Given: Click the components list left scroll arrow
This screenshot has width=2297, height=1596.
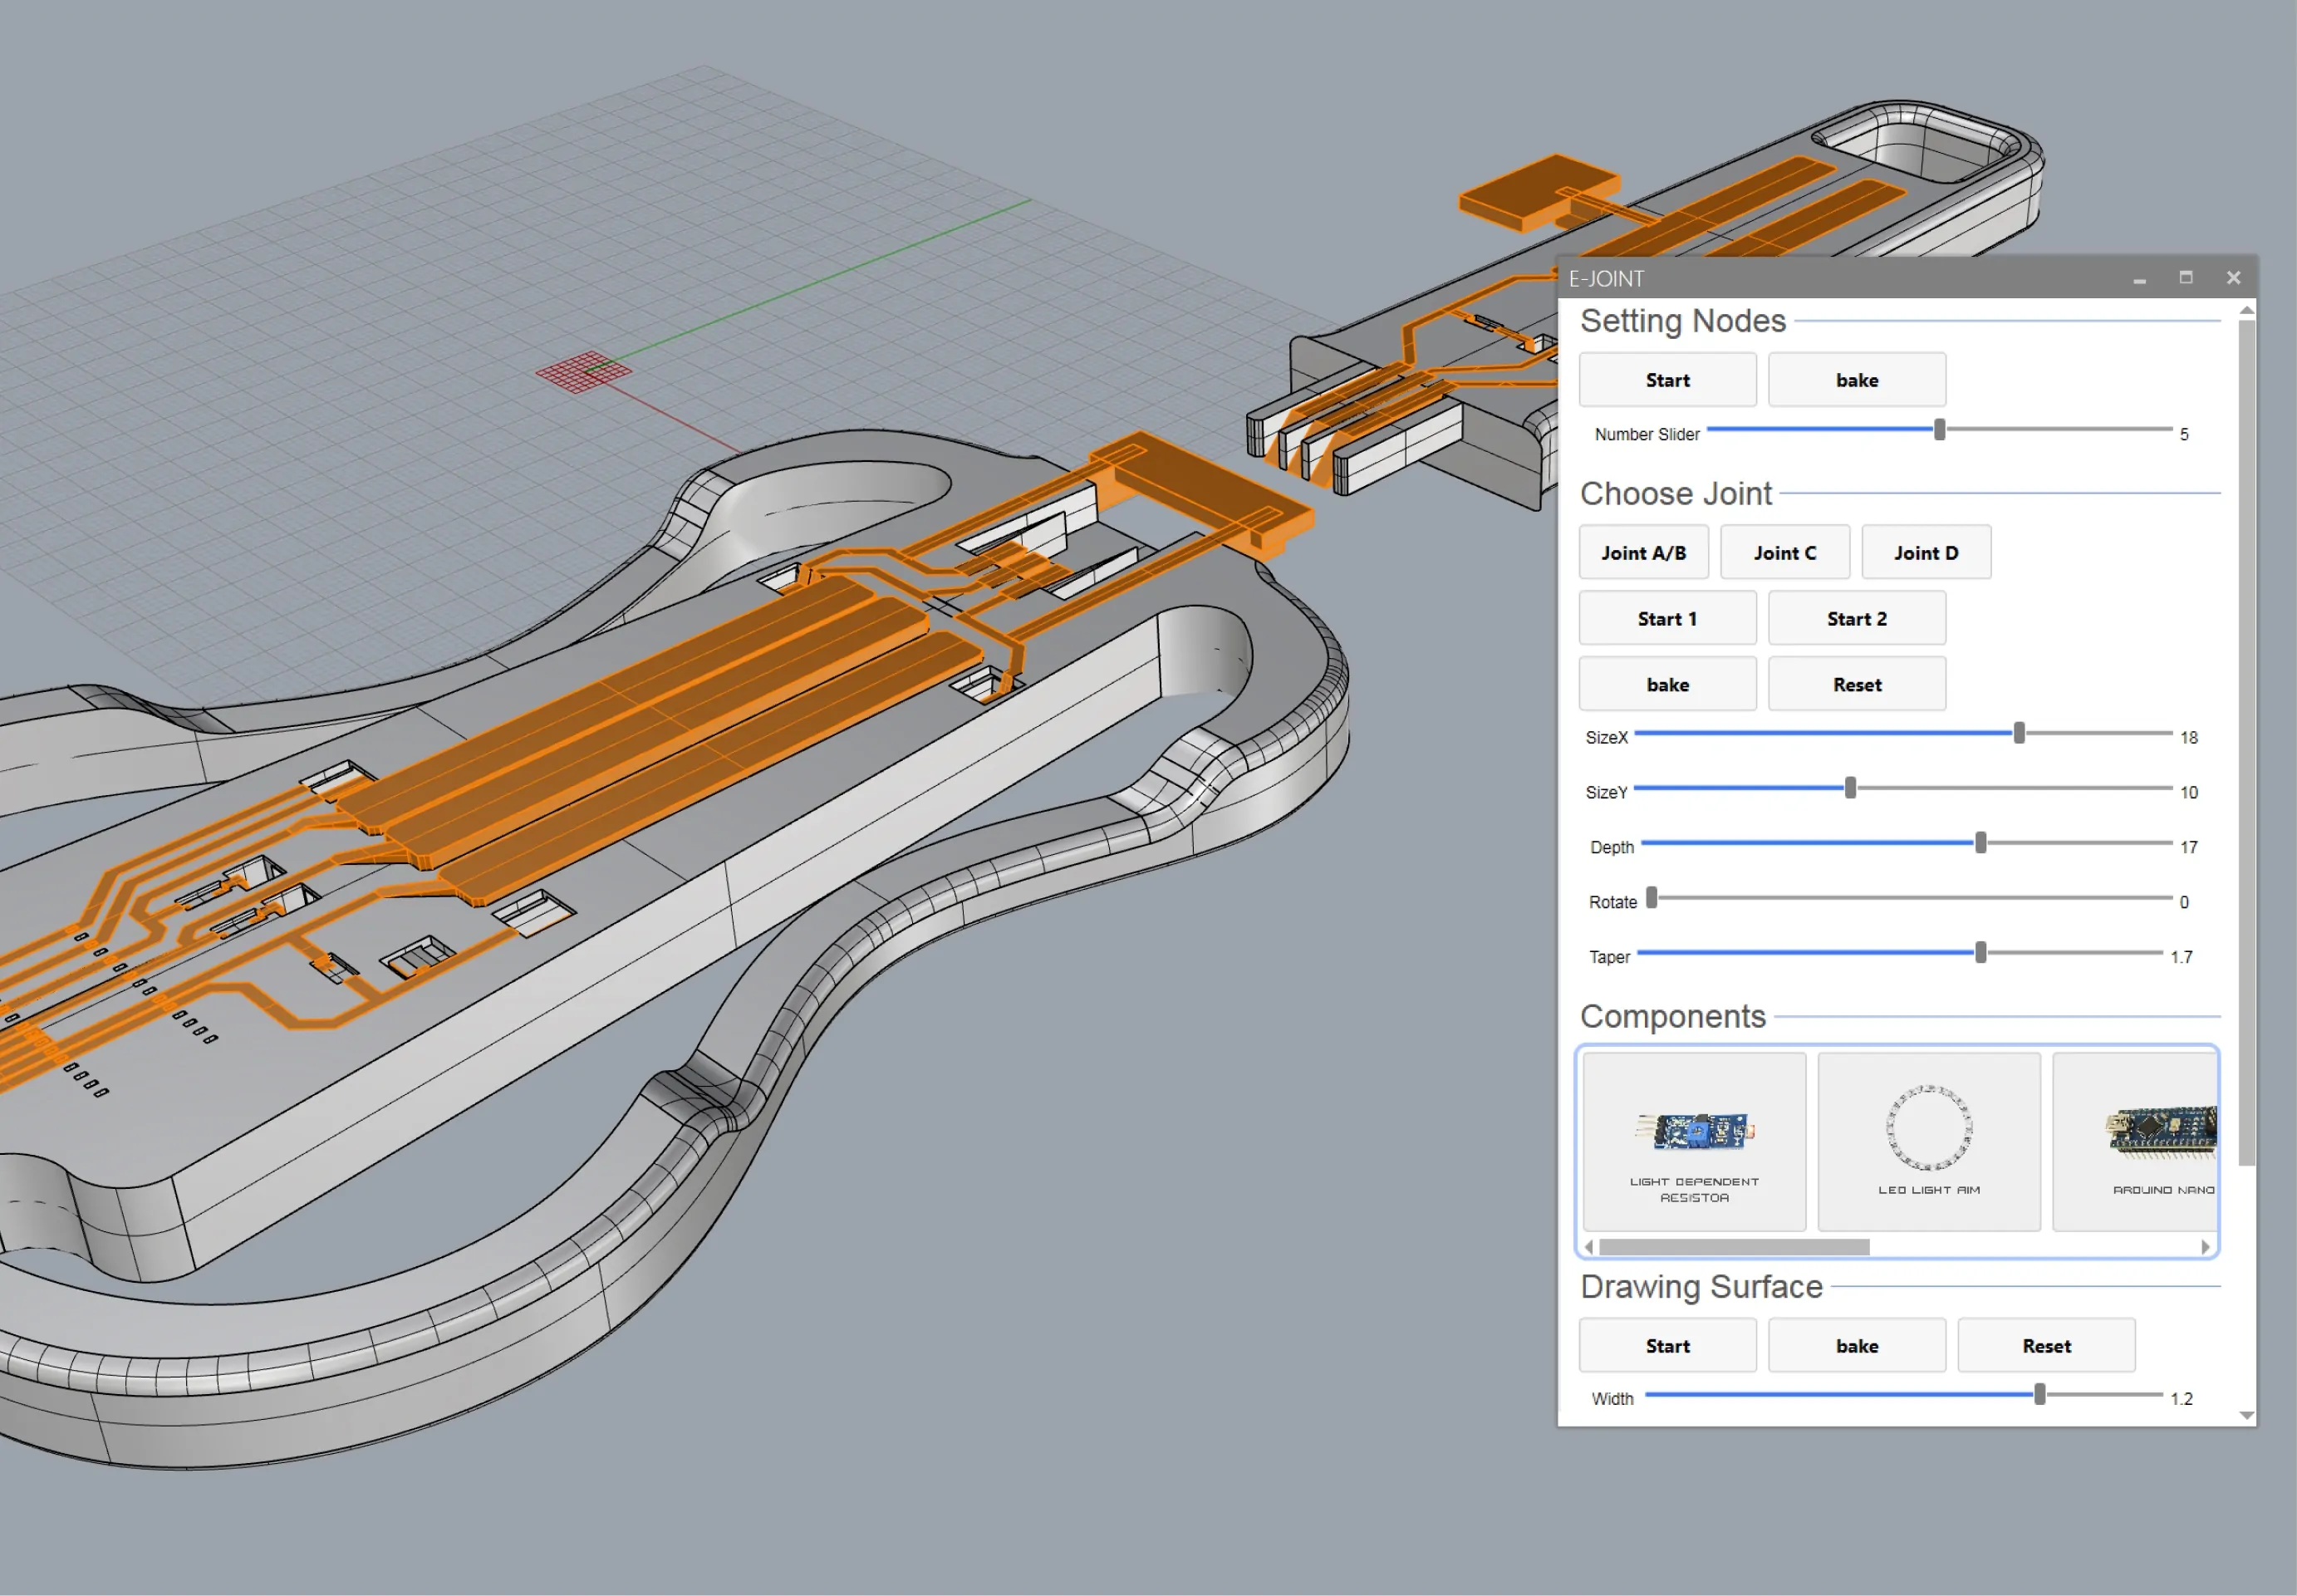Looking at the screenshot, I should tap(1589, 1247).
